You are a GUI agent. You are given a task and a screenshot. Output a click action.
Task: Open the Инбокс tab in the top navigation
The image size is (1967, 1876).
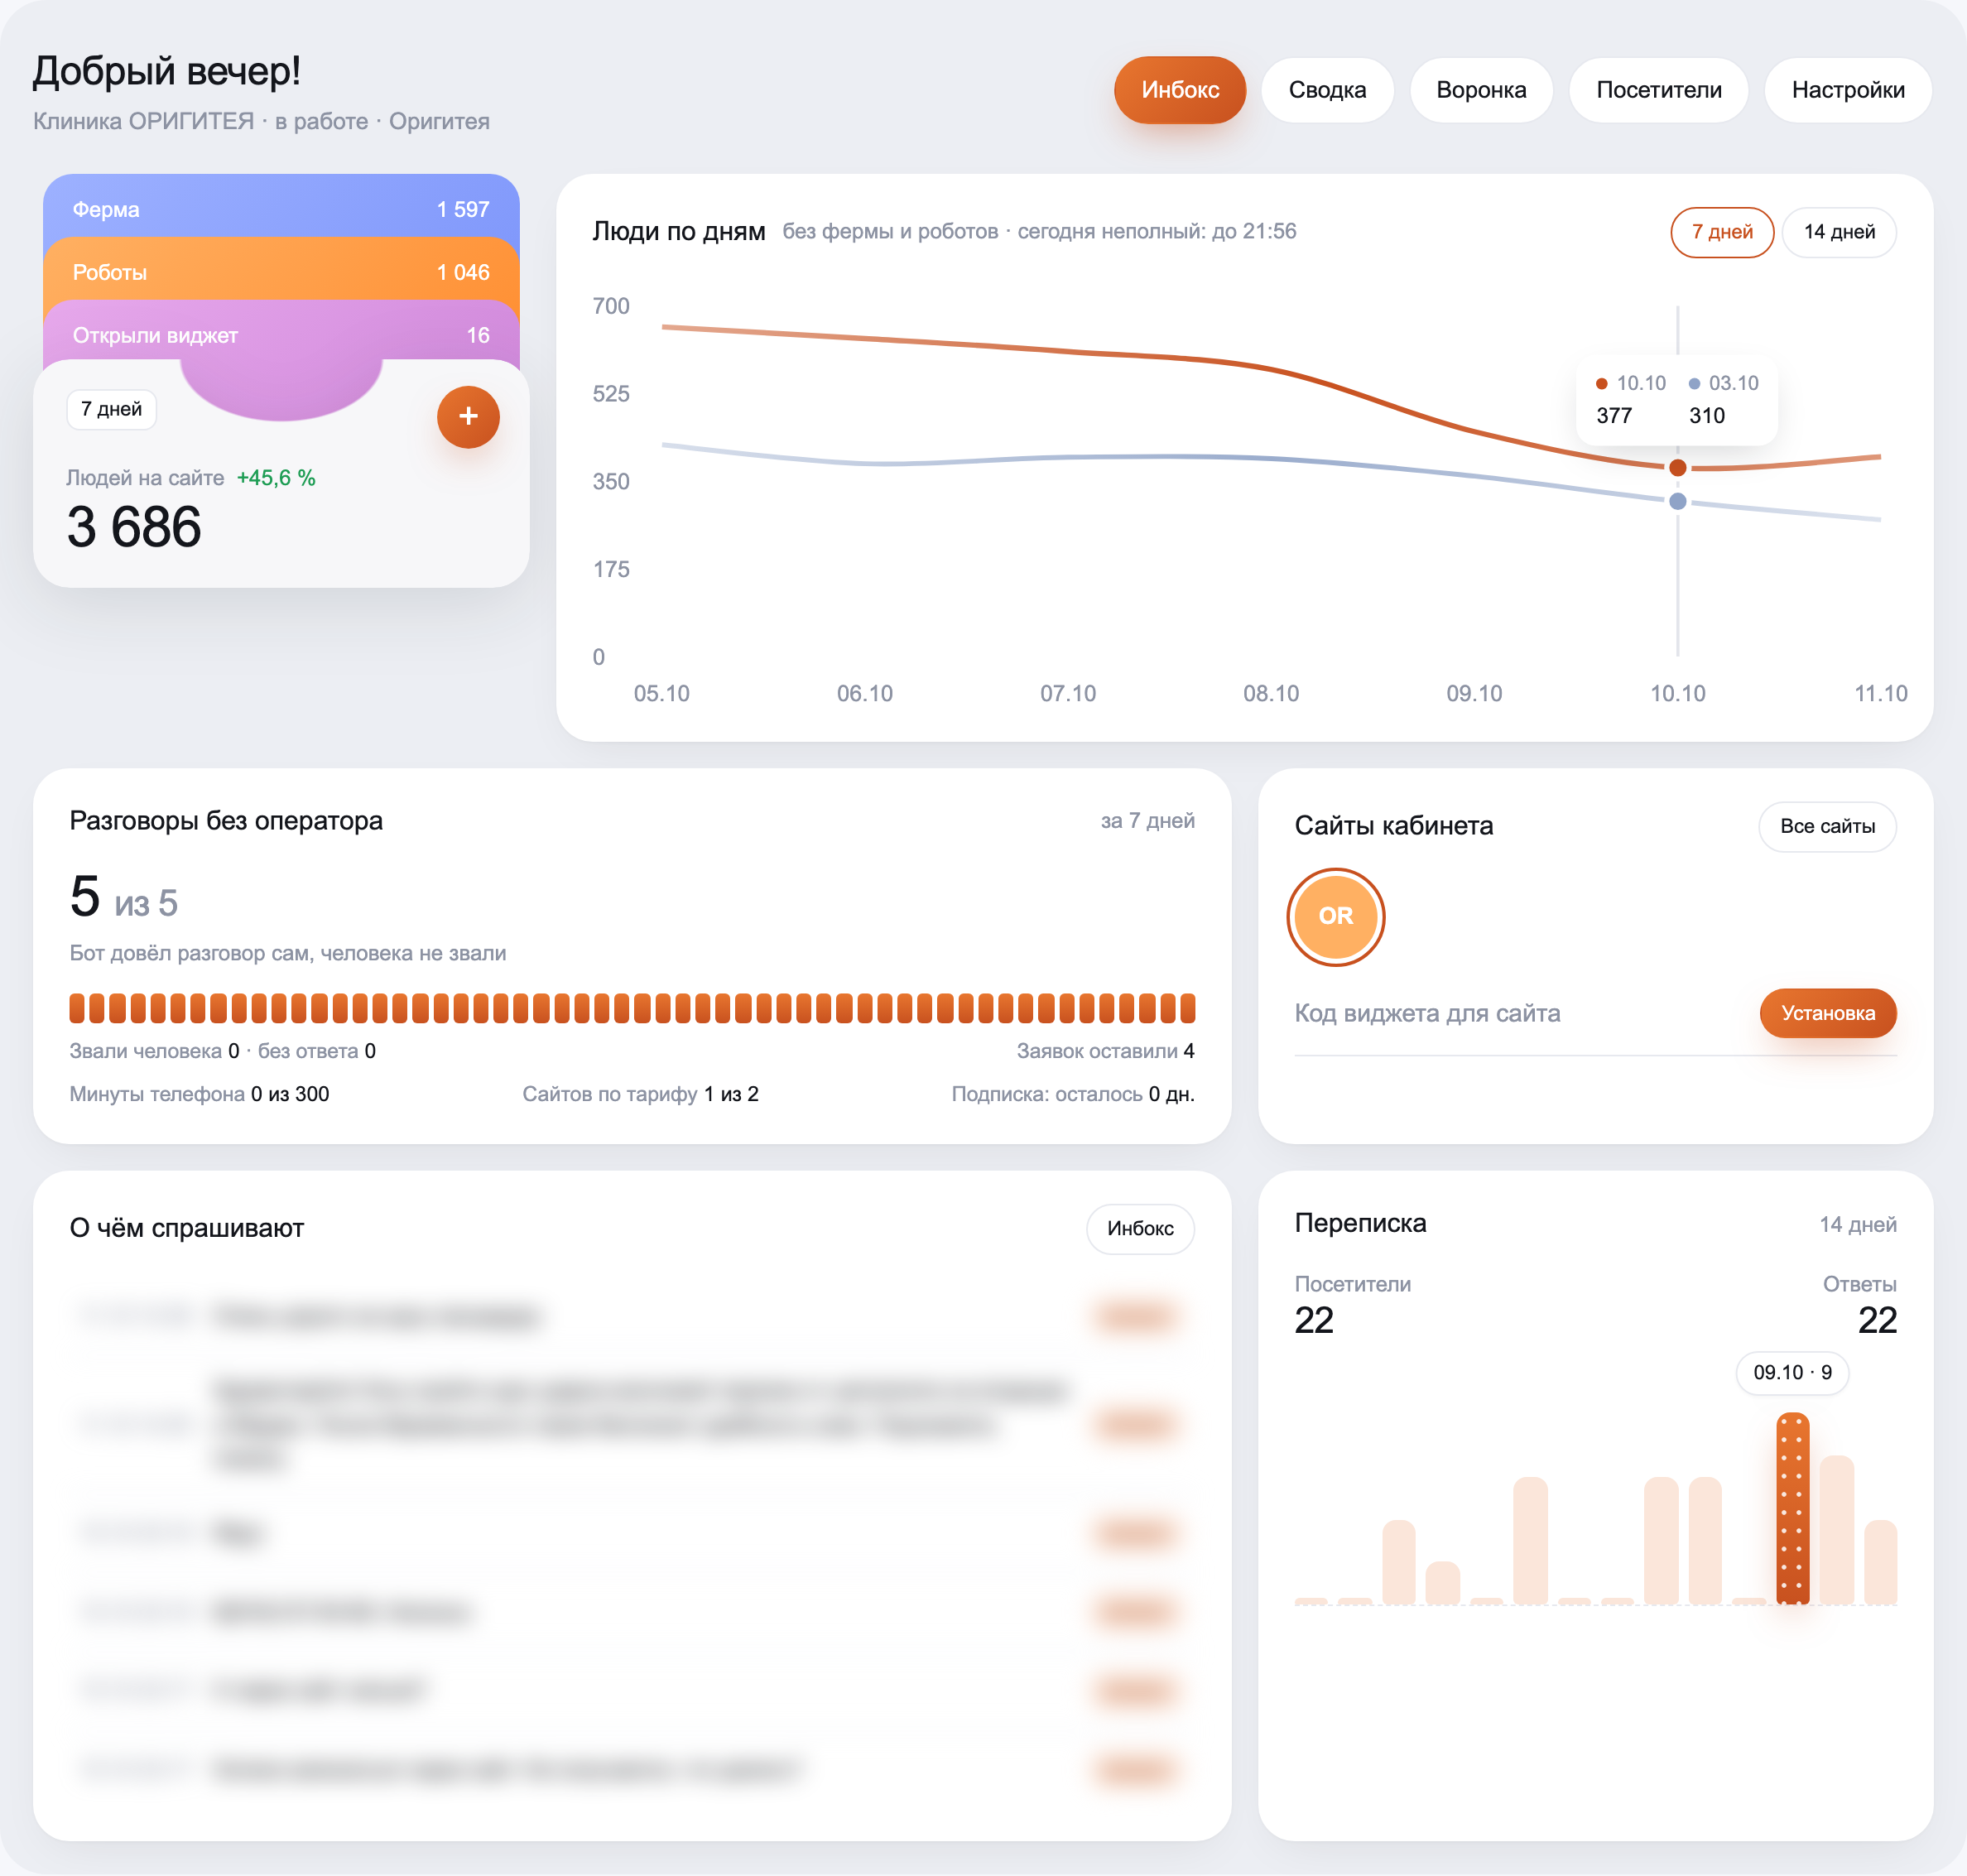click(x=1179, y=90)
